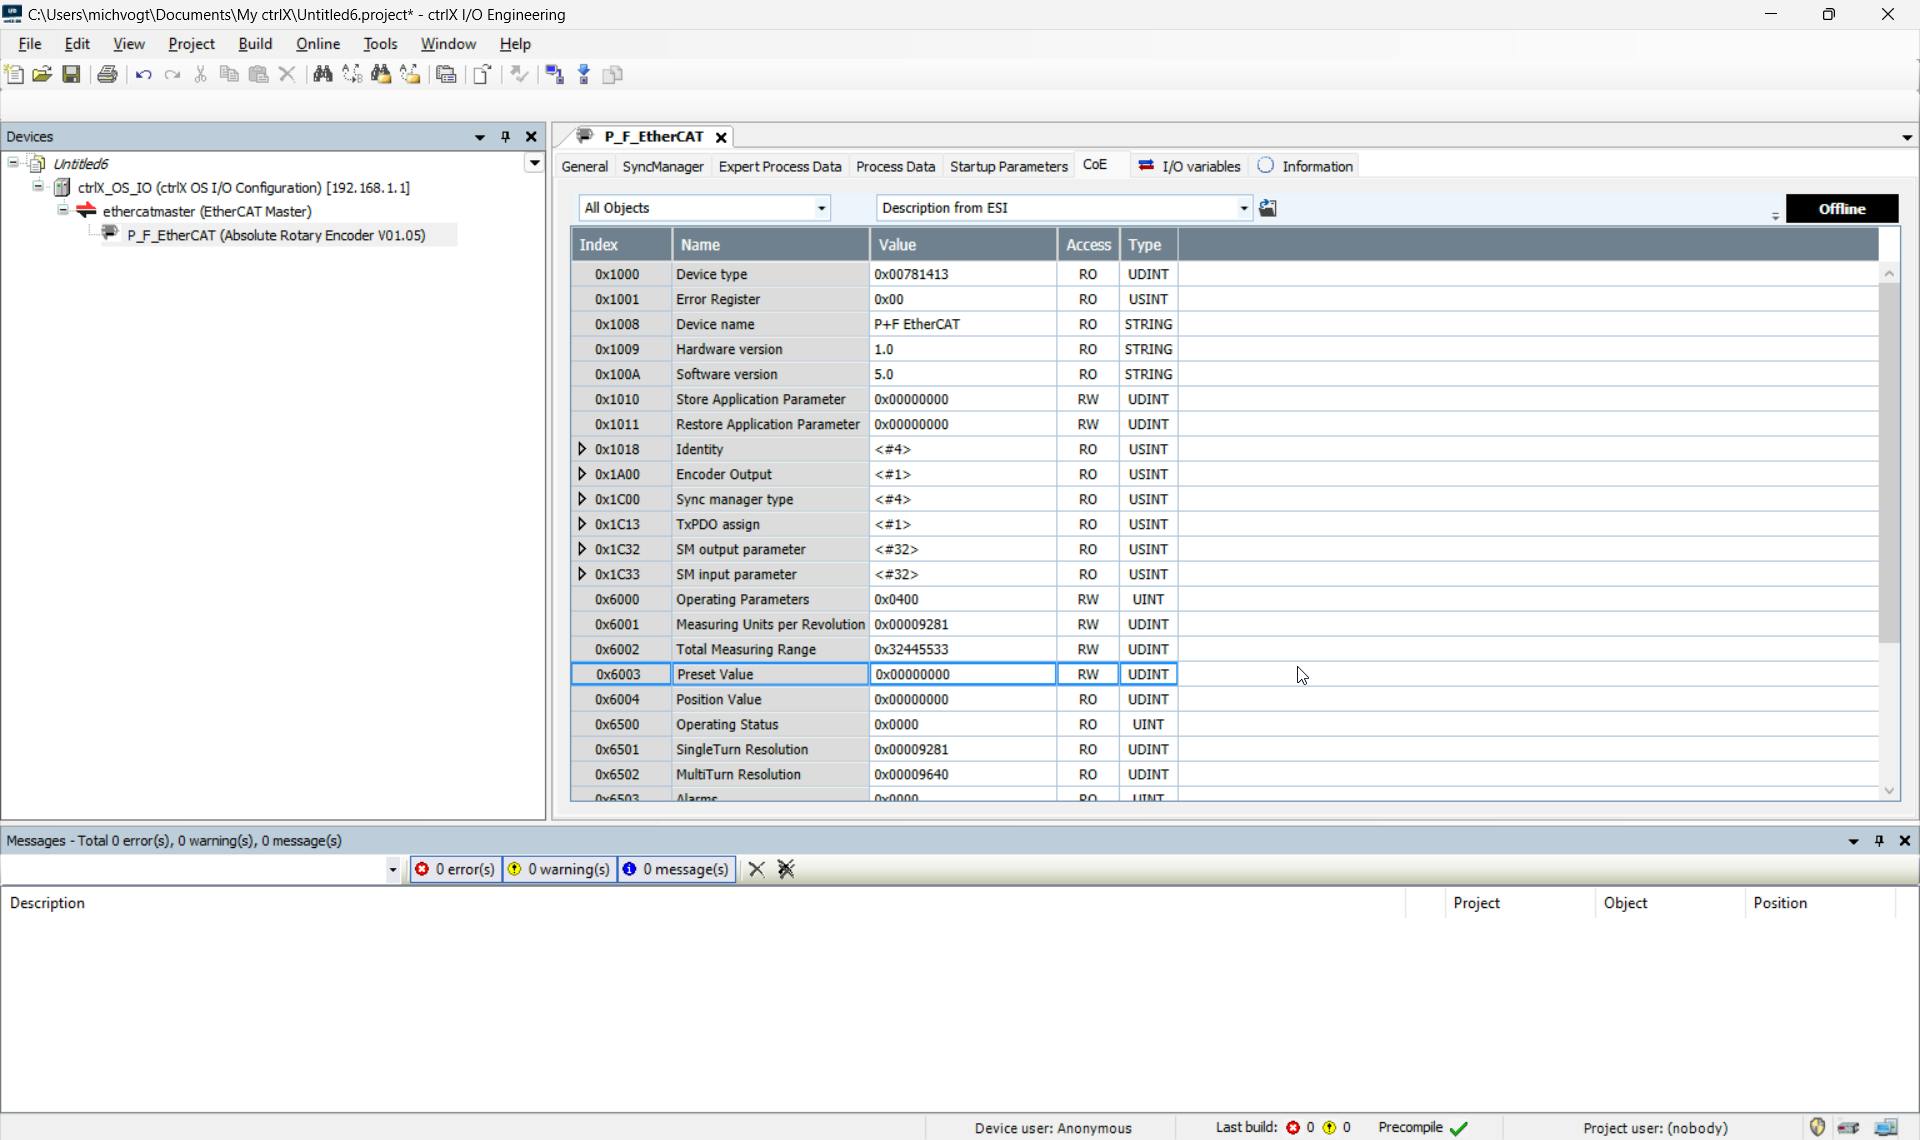1920x1140 pixels.
Task: Open the Online menu
Action: (x=317, y=44)
